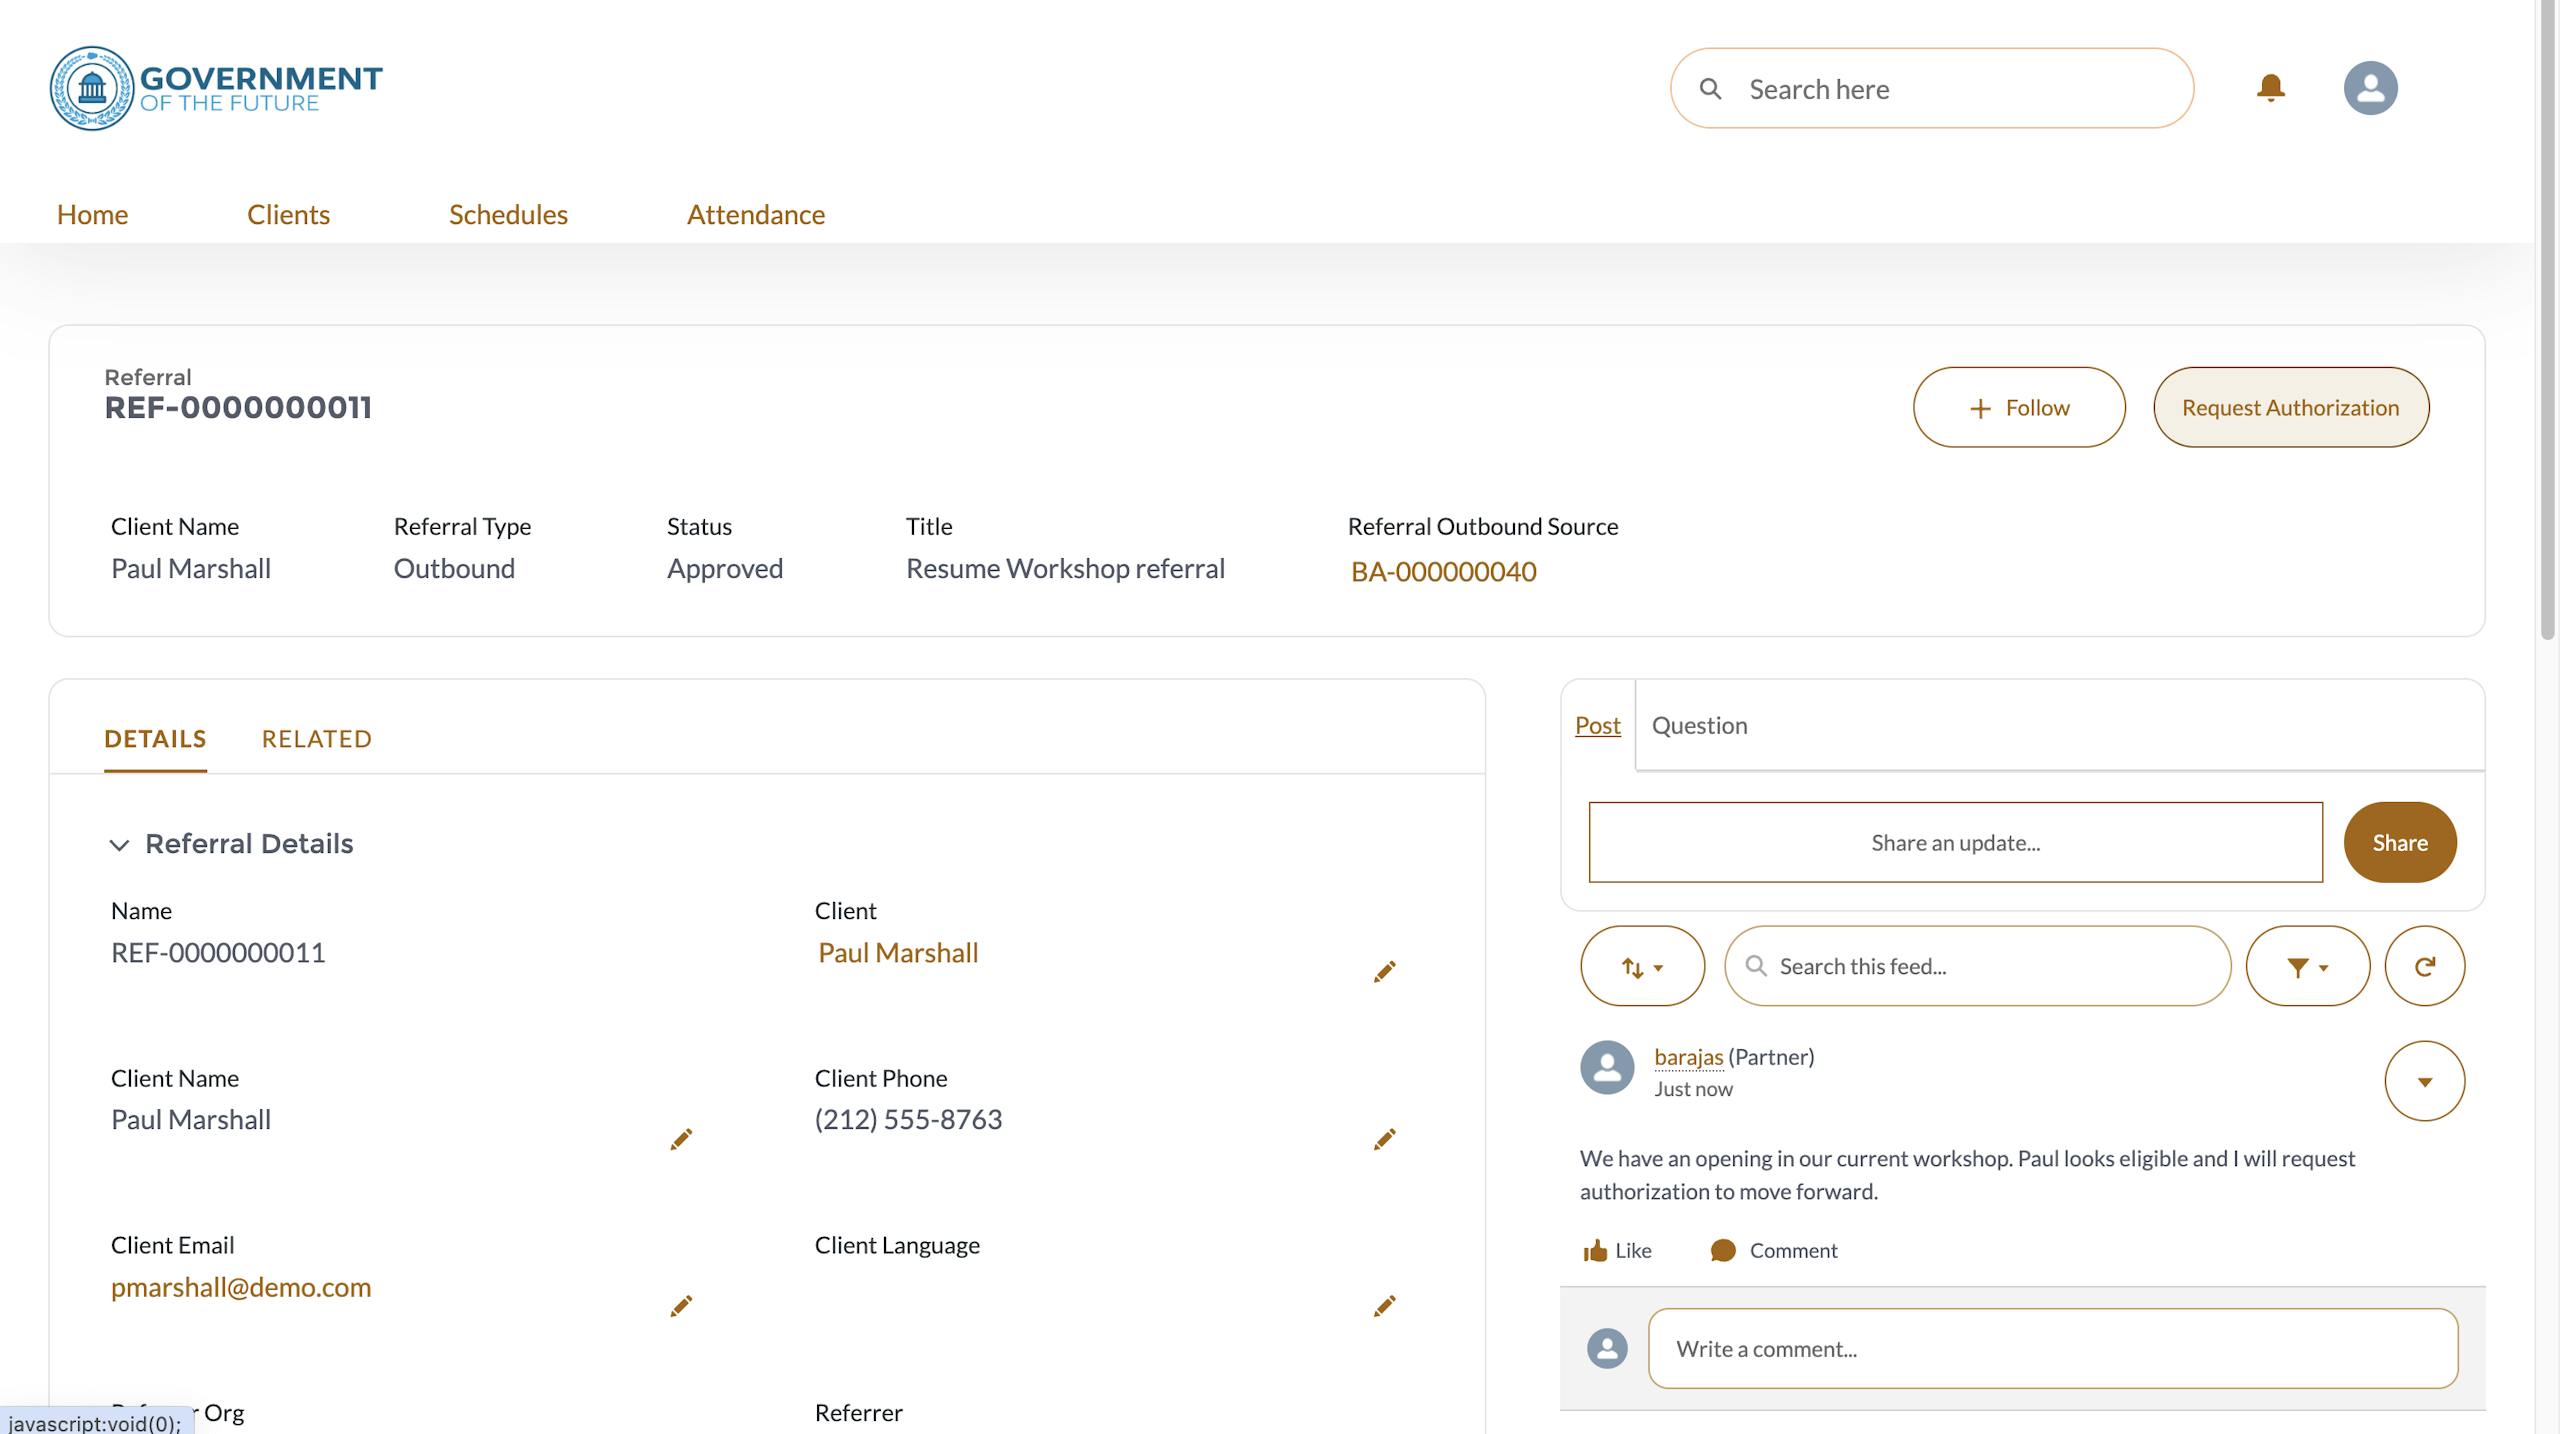The image size is (2560, 1434).
Task: Follow this referral record
Action: point(2018,407)
